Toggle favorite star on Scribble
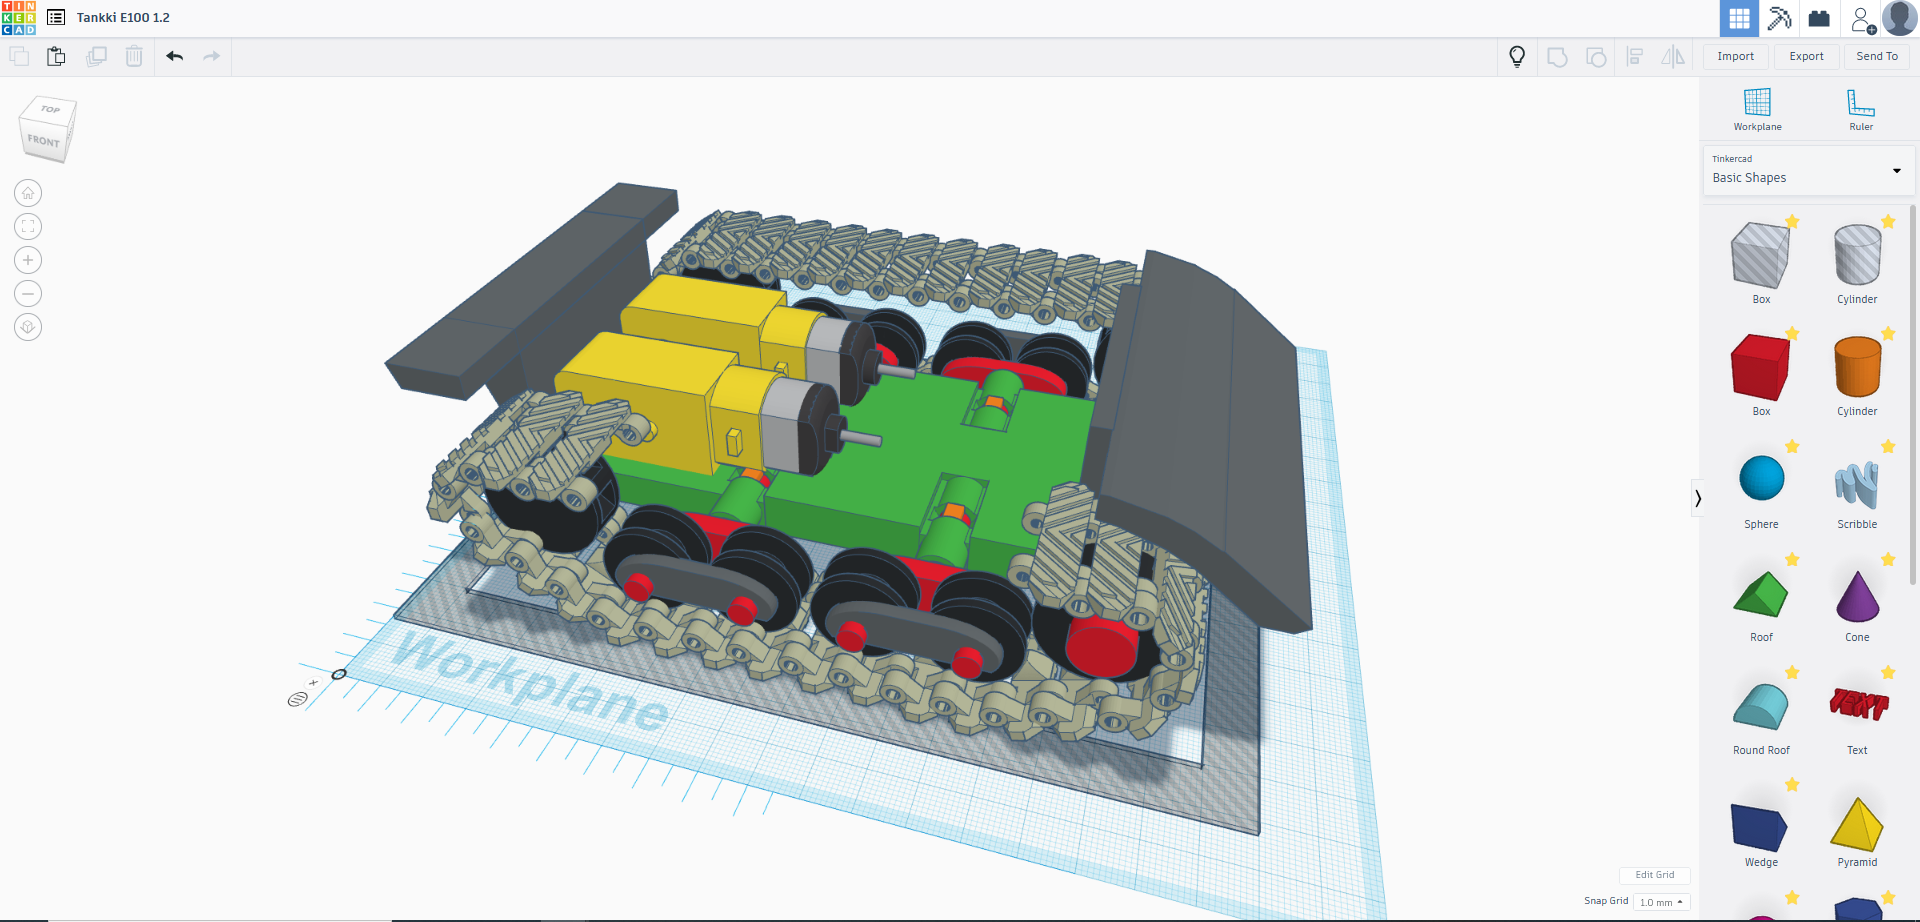The height and width of the screenshot is (922, 1920). (1888, 446)
